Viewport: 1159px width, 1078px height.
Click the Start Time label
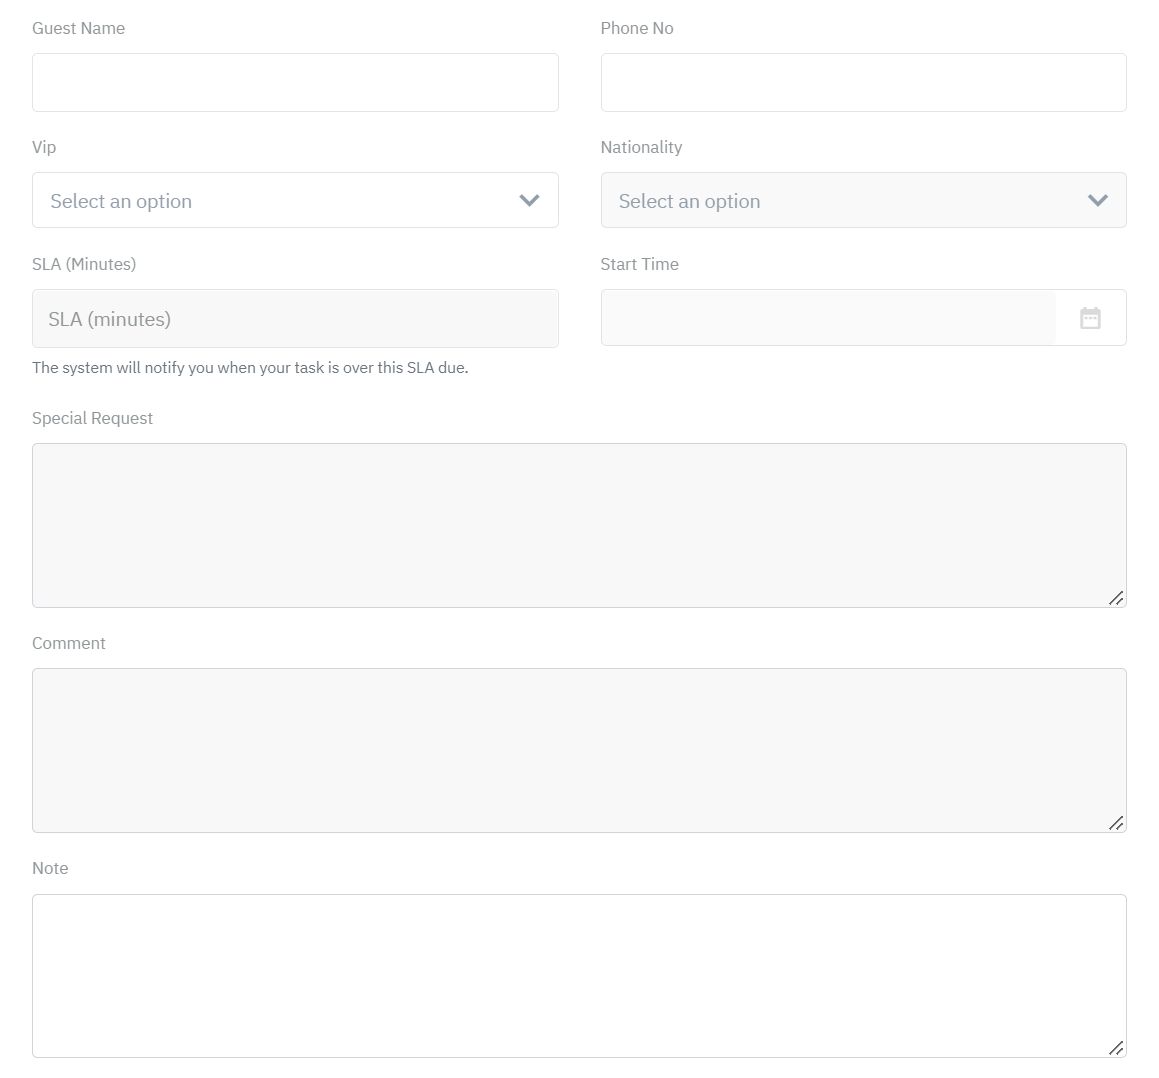639,264
